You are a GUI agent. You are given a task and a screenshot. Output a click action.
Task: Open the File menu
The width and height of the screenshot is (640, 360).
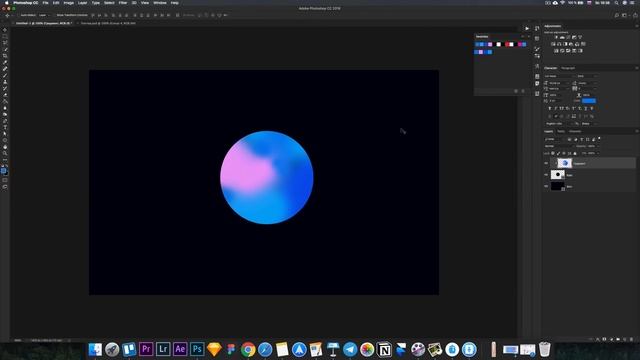45,3
